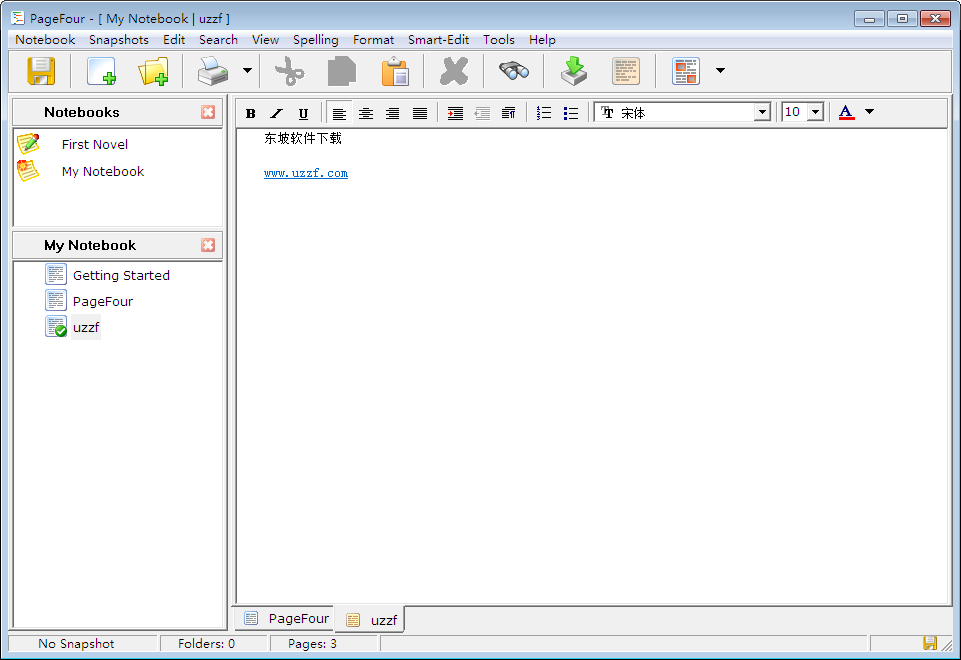This screenshot has width=961, height=660.
Task: Open the Smart-Edit menu
Action: click(x=438, y=40)
